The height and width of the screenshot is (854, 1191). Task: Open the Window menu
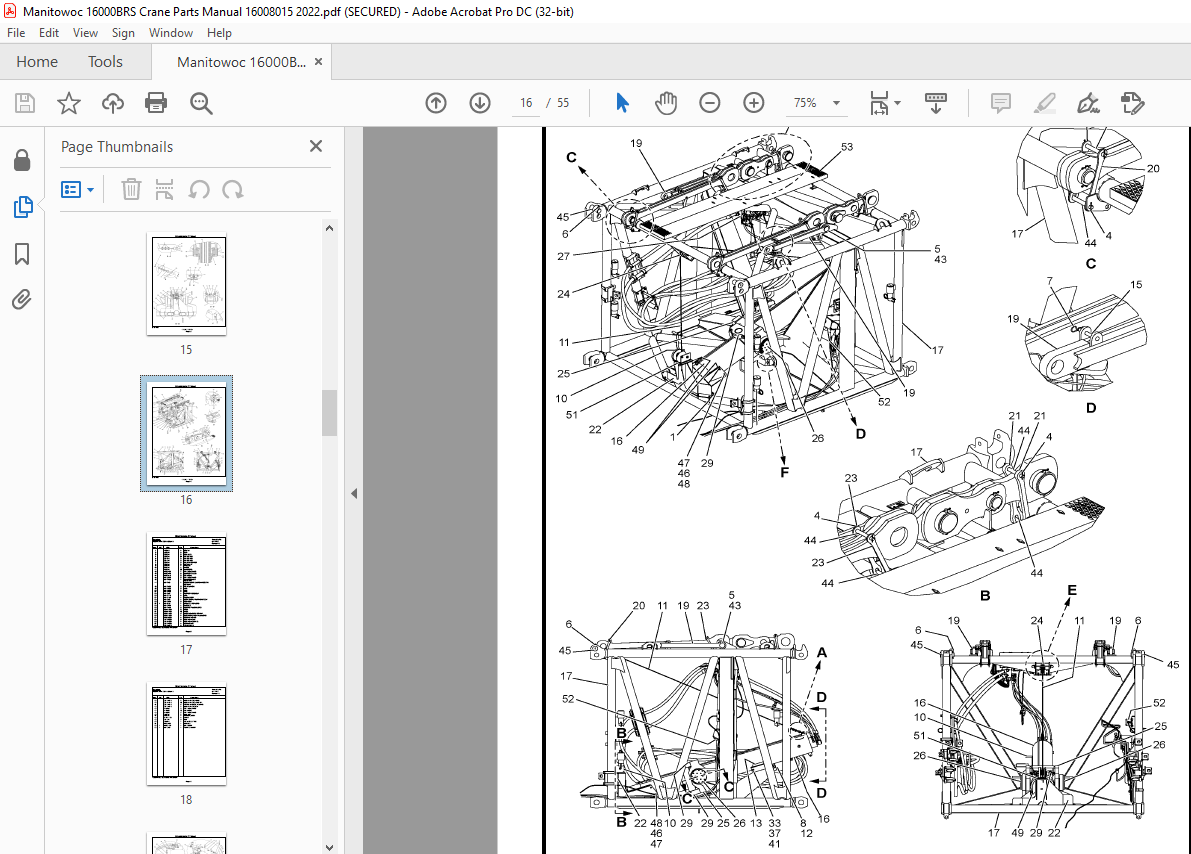(x=171, y=33)
